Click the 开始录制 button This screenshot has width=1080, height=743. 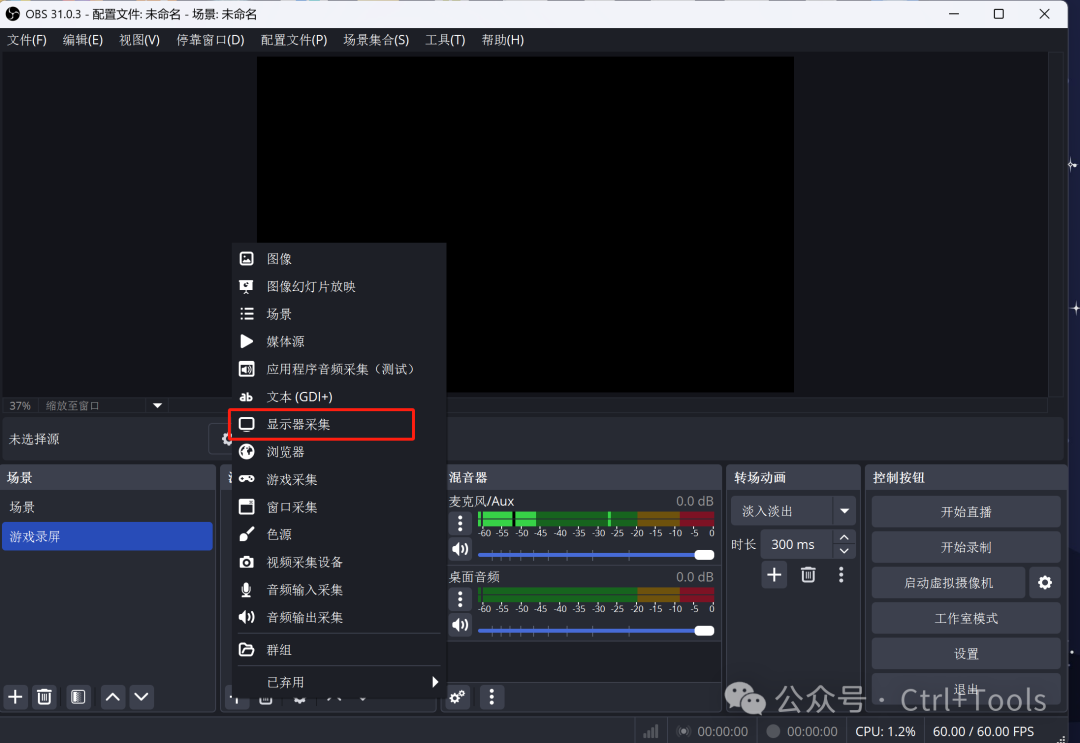965,547
